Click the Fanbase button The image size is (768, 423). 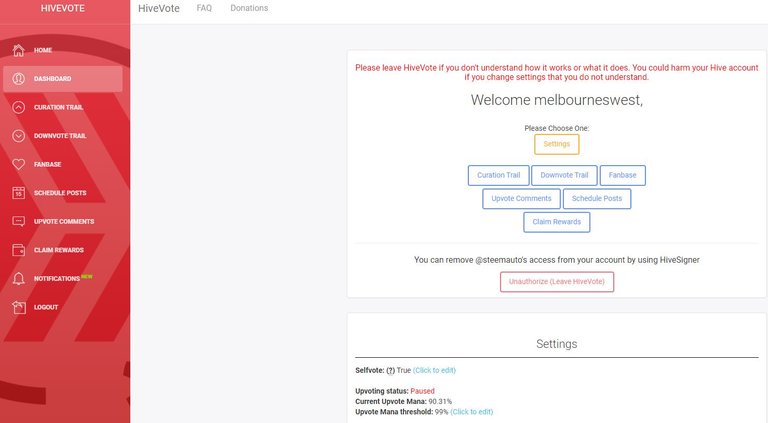coord(623,175)
